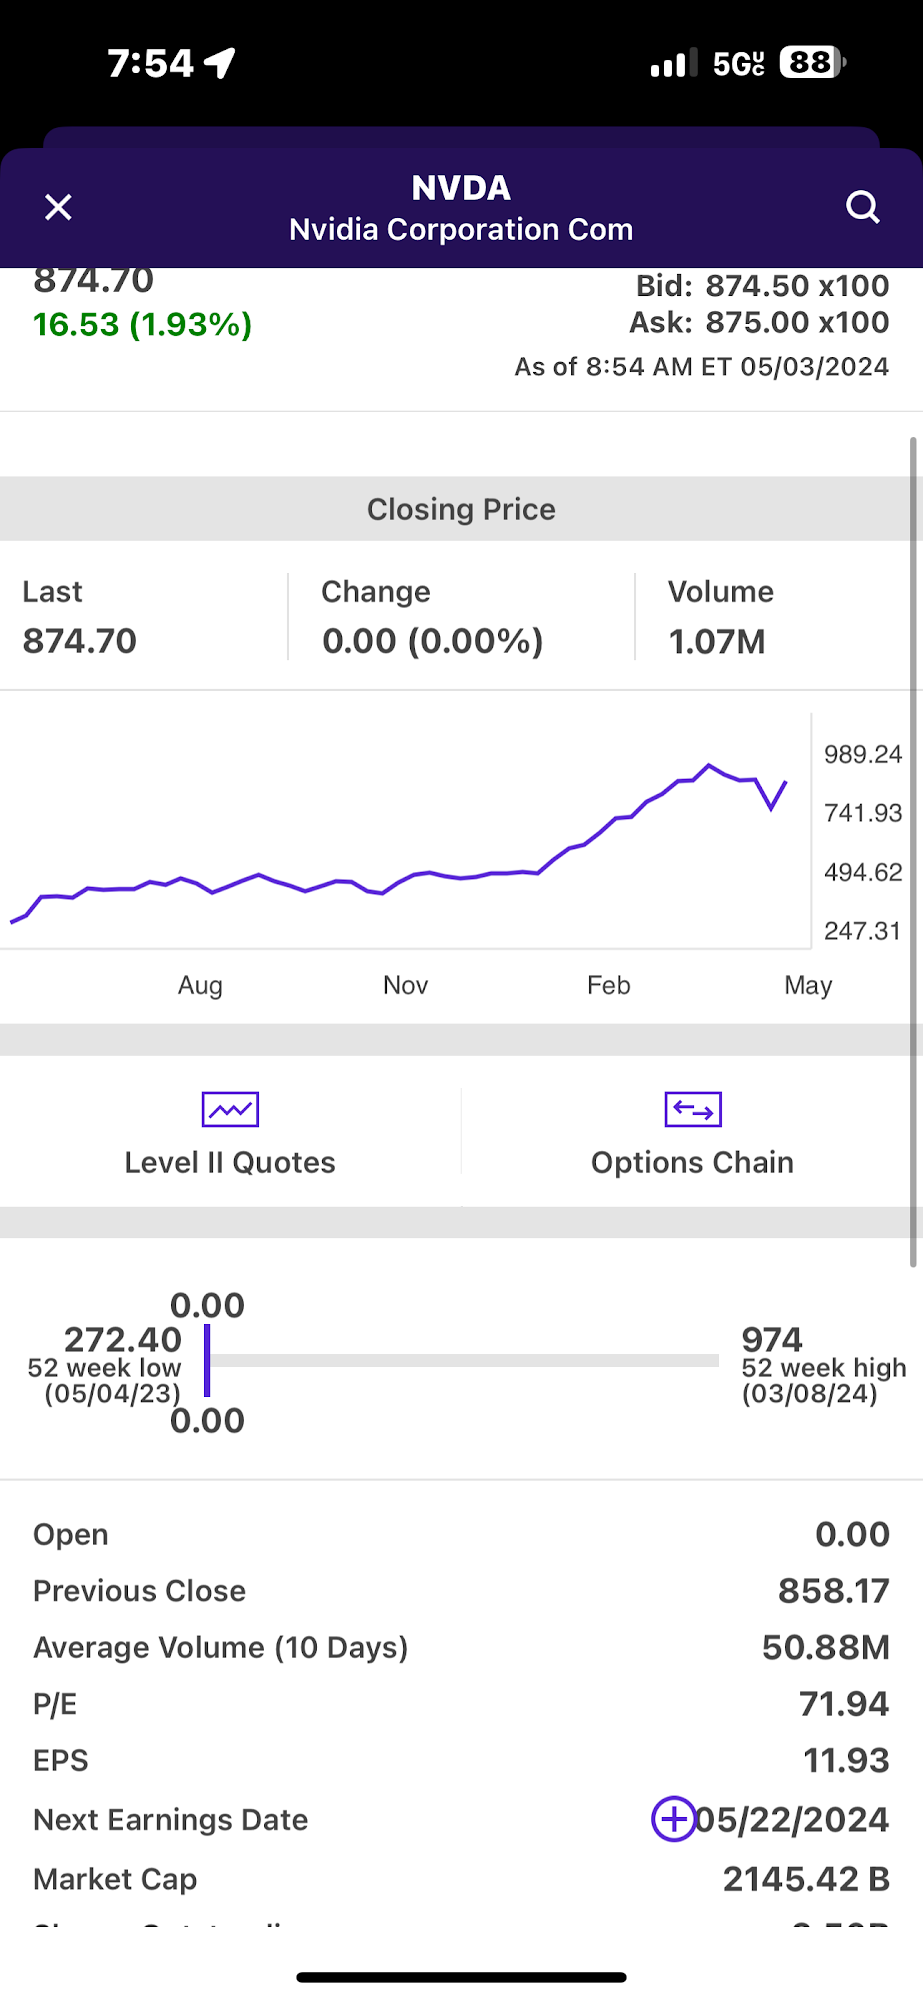Screen dimensions: 923x2000
Task: Tap the 989.24 price axis label
Action: point(863,754)
